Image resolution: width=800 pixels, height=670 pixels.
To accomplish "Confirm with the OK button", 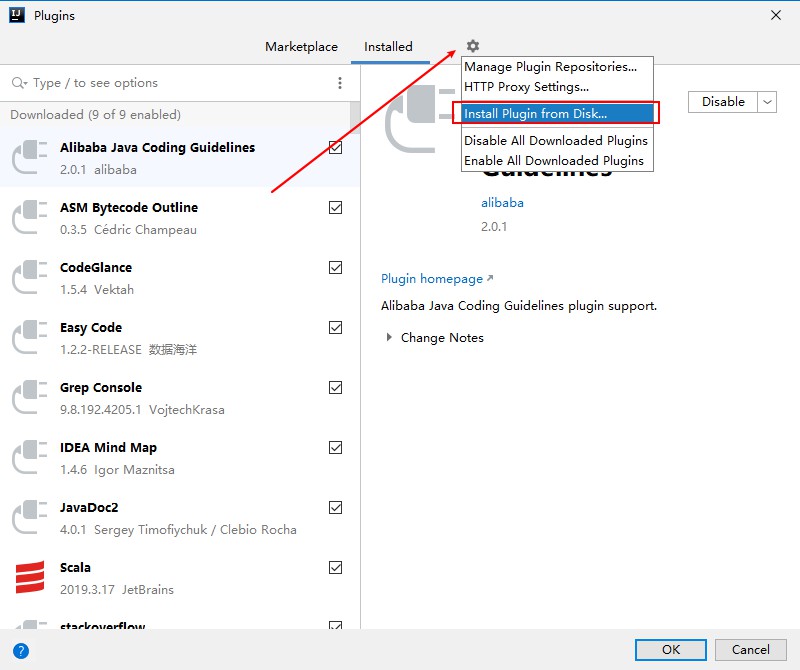I will (x=670, y=650).
